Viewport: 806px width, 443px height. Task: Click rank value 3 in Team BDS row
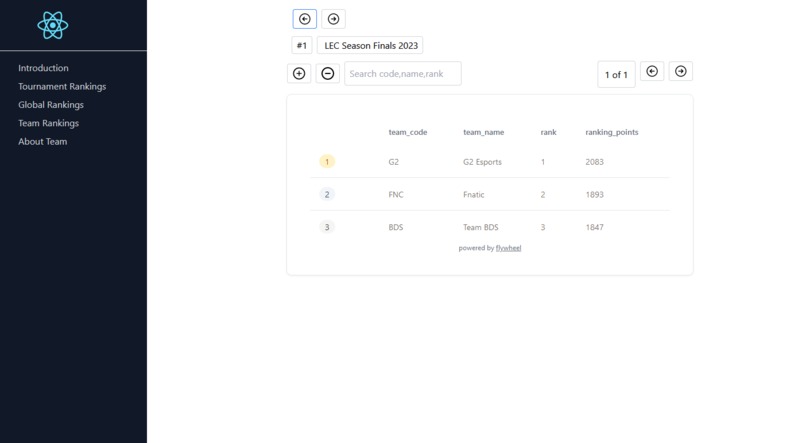click(x=543, y=227)
